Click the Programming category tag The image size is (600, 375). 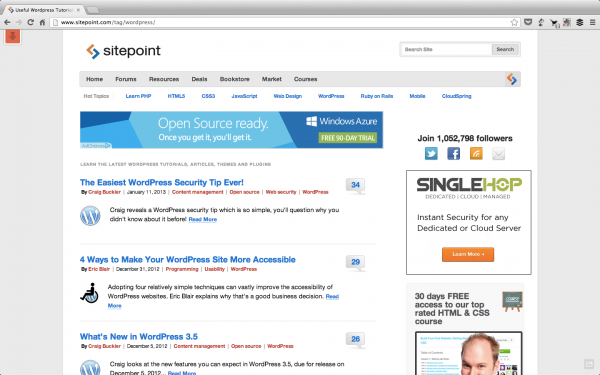pos(182,269)
